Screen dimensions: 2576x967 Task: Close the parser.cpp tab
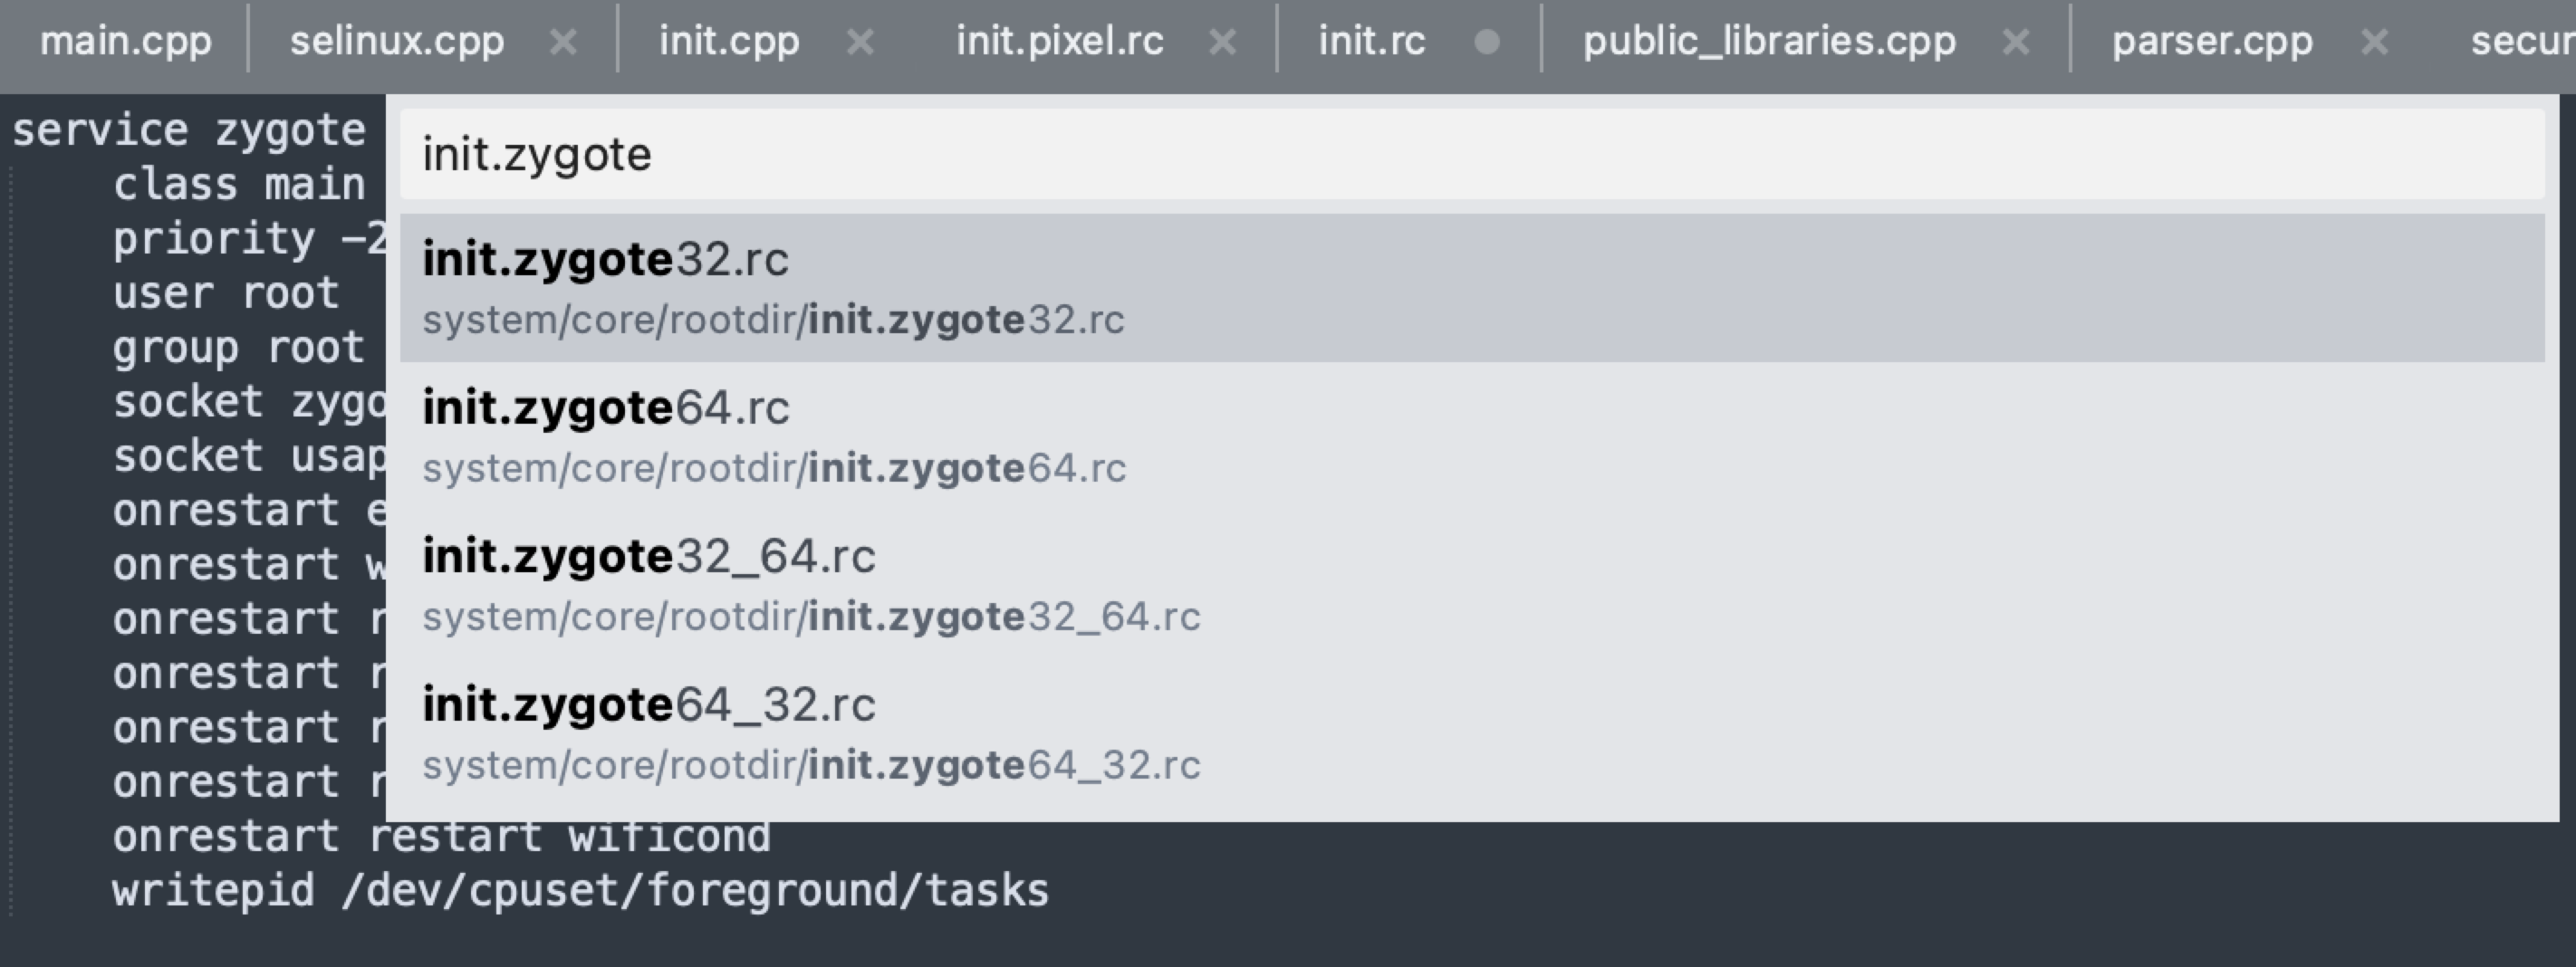2374,42
